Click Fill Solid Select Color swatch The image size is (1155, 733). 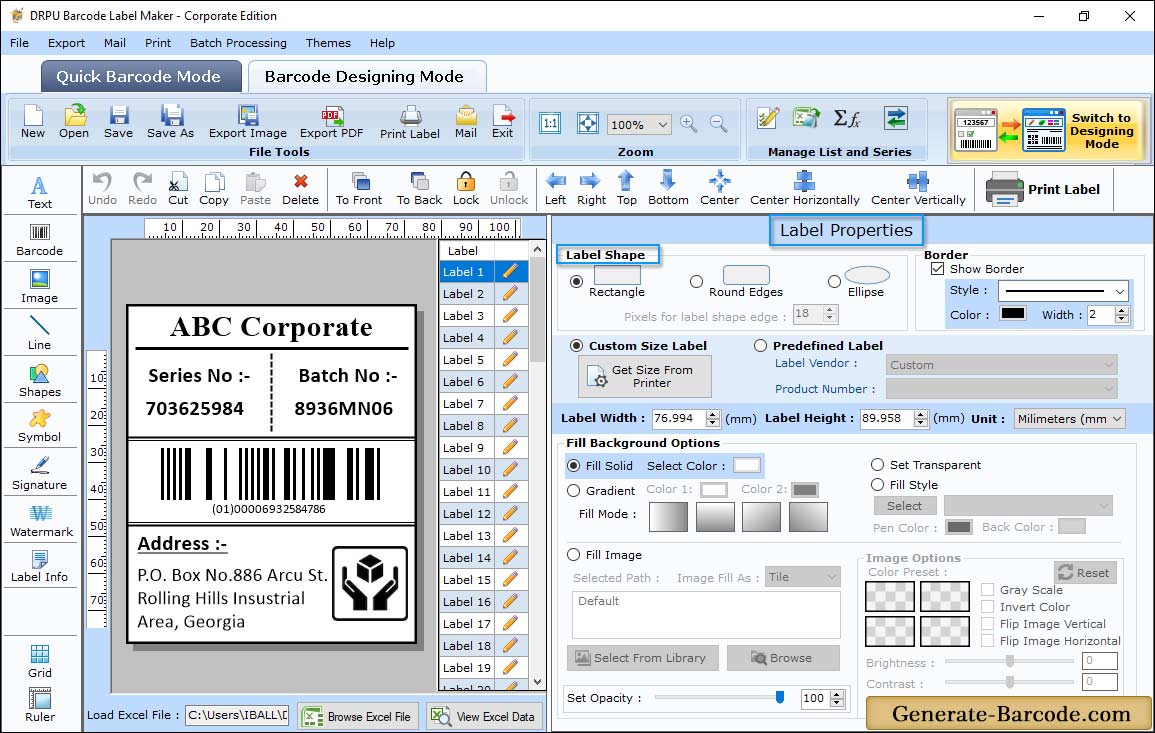(x=746, y=466)
